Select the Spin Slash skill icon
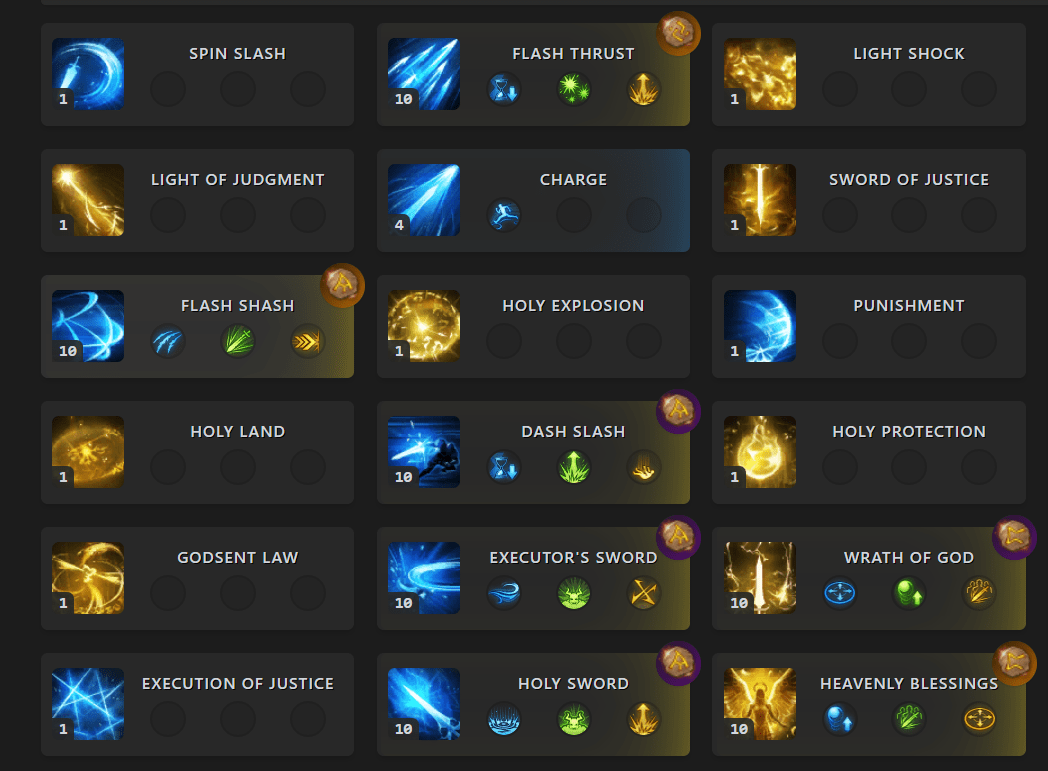Image resolution: width=1048 pixels, height=771 pixels. tap(88, 73)
